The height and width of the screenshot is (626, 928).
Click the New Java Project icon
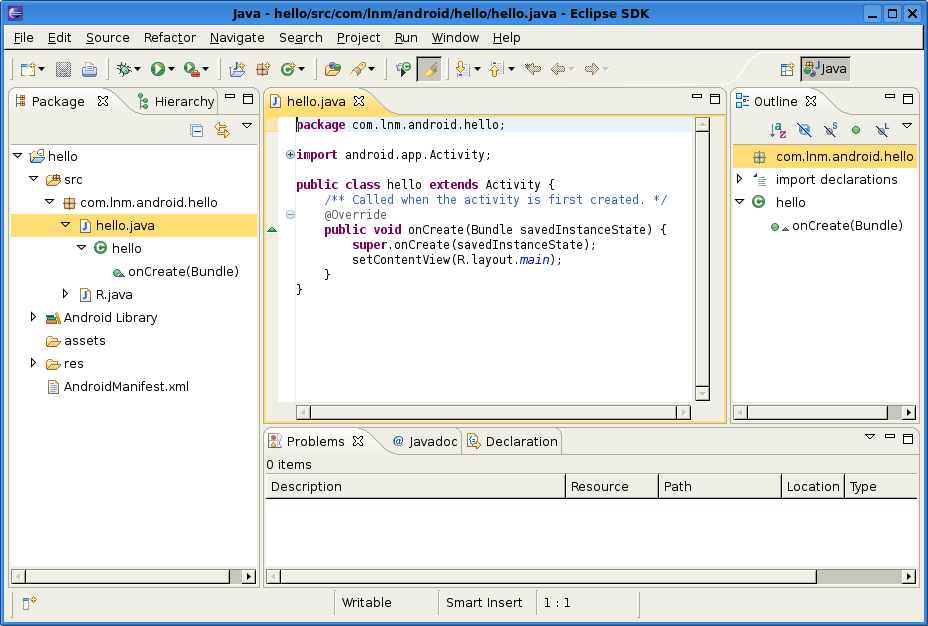point(237,69)
